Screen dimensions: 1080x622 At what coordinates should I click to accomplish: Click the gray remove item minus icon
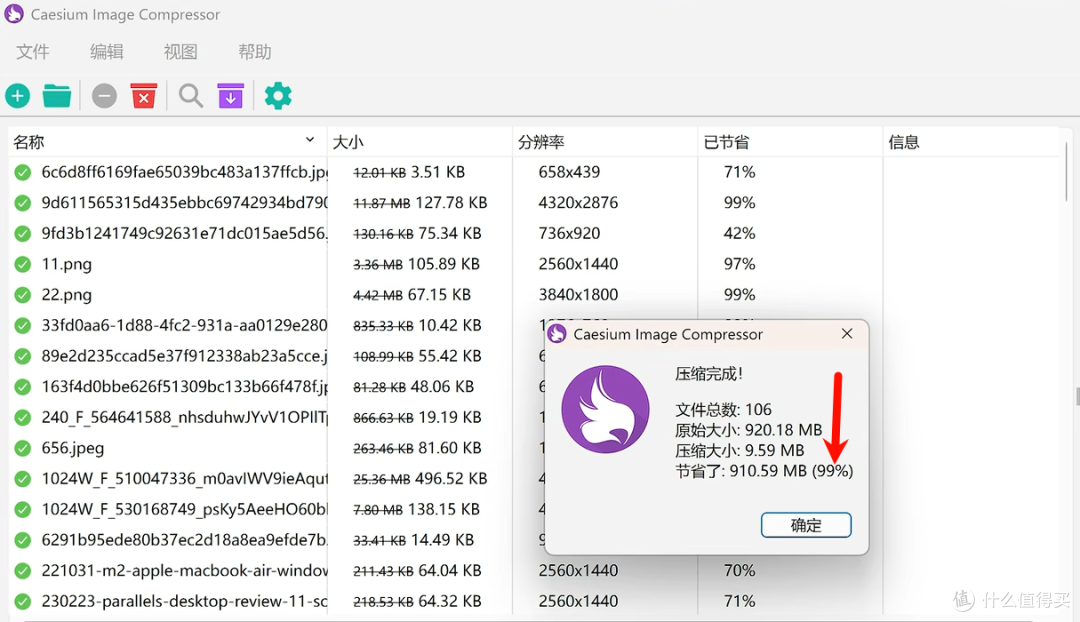[105, 96]
